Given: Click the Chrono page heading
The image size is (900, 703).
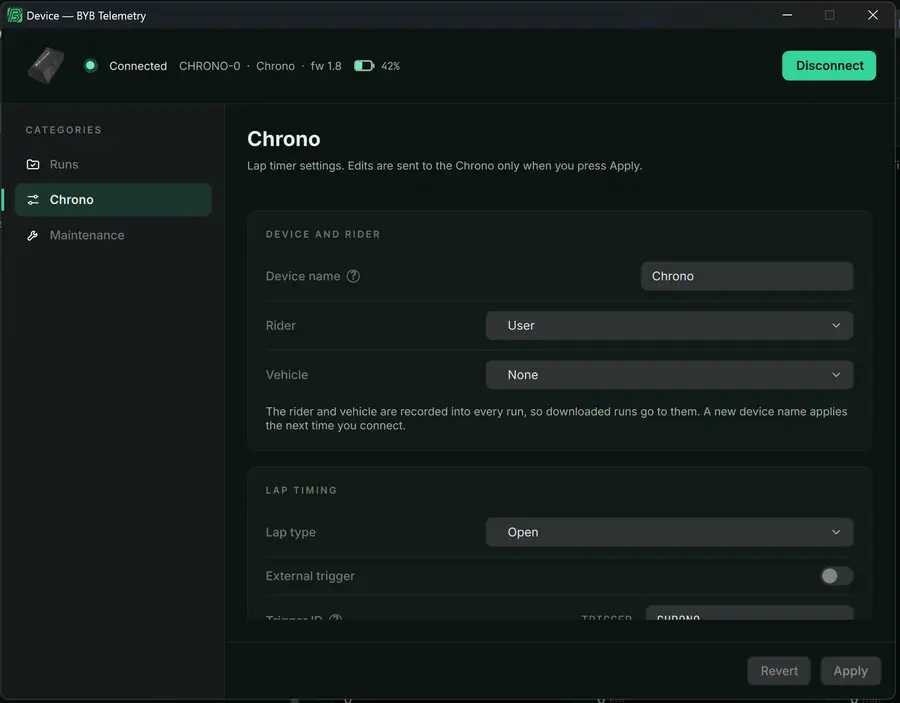Looking at the screenshot, I should click(284, 139).
